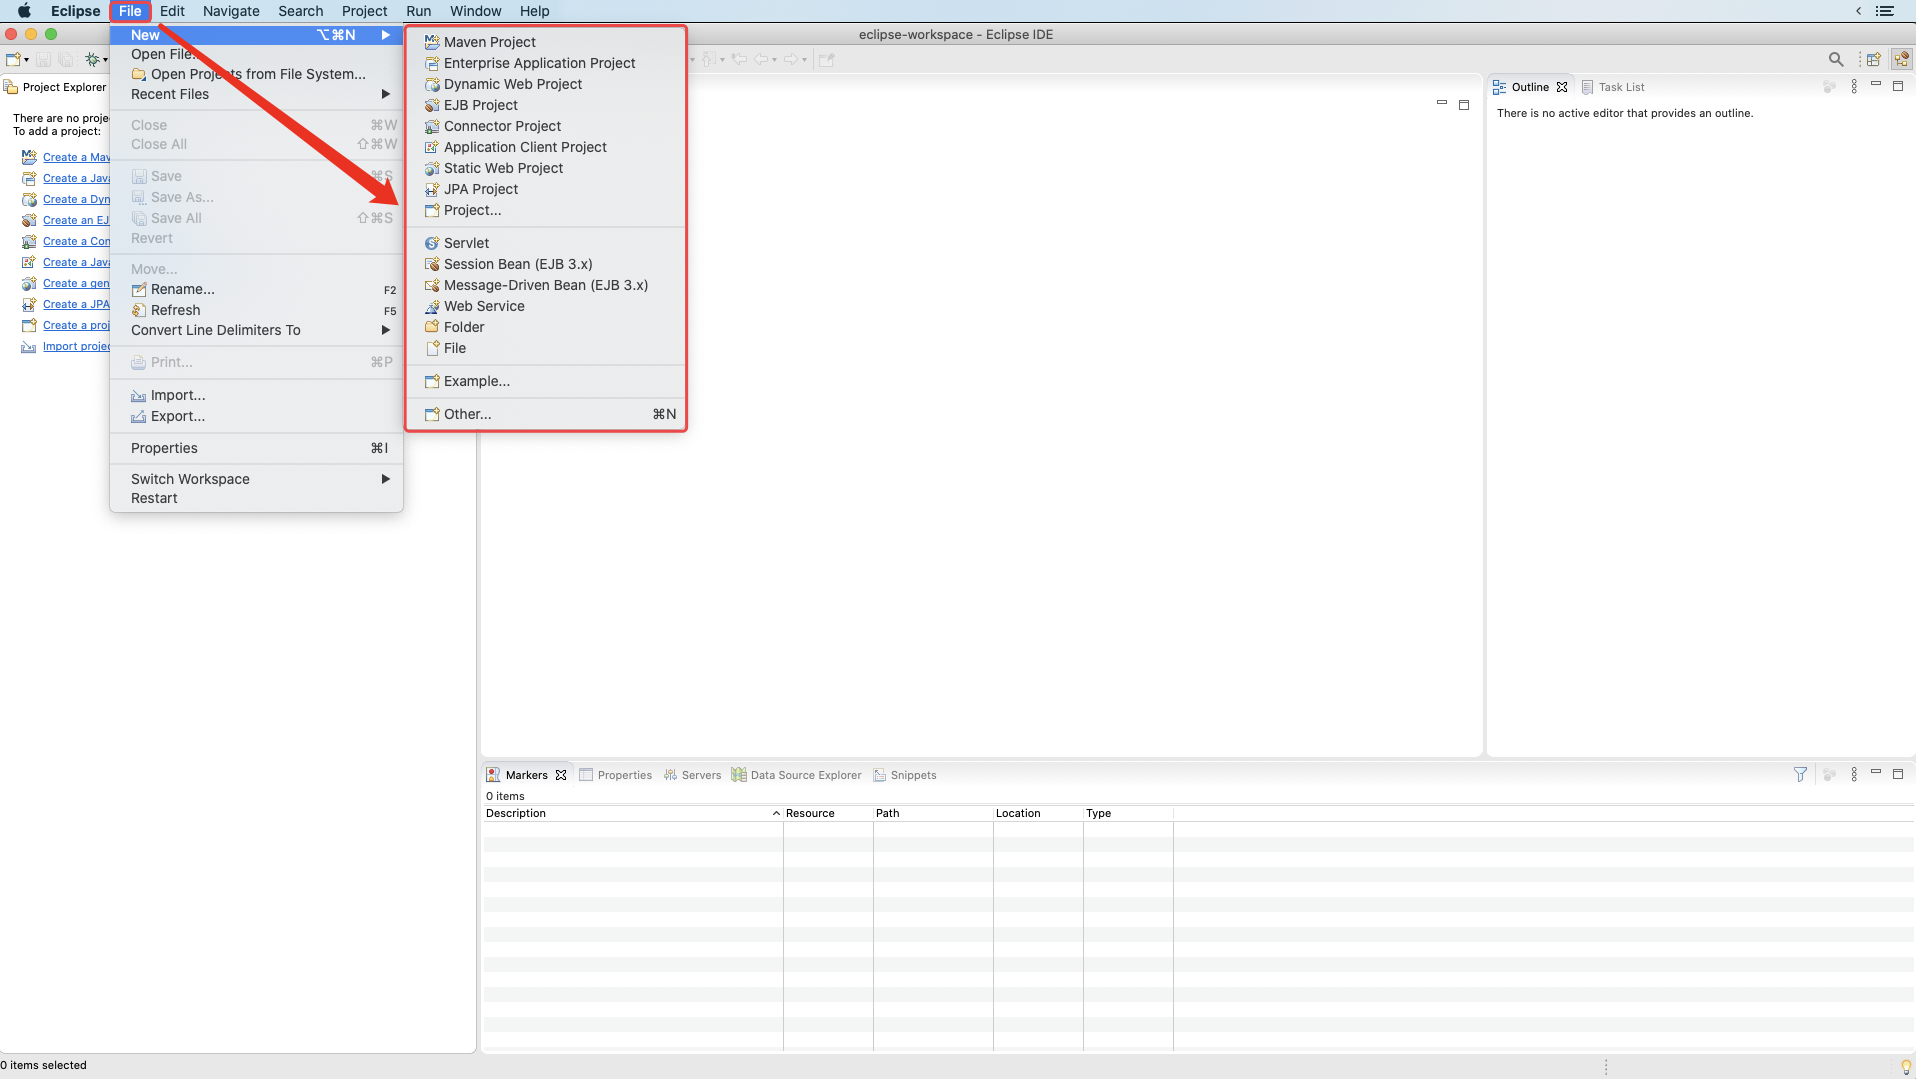Click the Create a JPA project link

pyautogui.click(x=76, y=304)
